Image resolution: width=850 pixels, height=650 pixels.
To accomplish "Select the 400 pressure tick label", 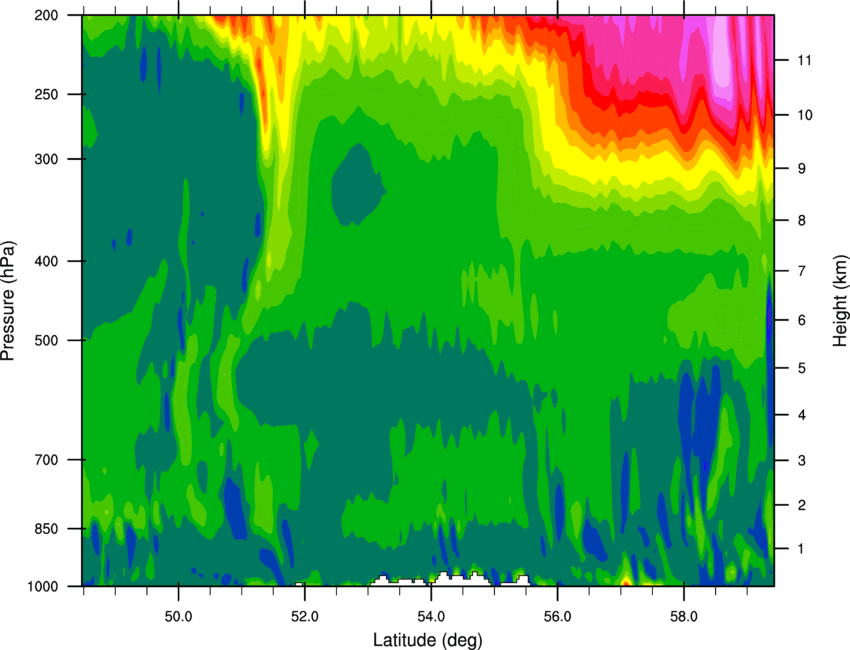I will pos(46,261).
